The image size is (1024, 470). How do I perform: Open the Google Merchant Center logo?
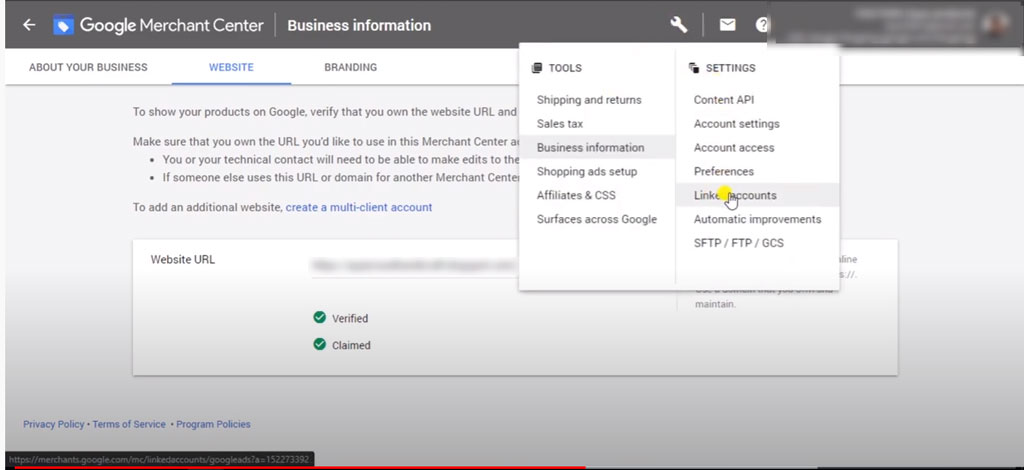pyautogui.click(x=159, y=25)
